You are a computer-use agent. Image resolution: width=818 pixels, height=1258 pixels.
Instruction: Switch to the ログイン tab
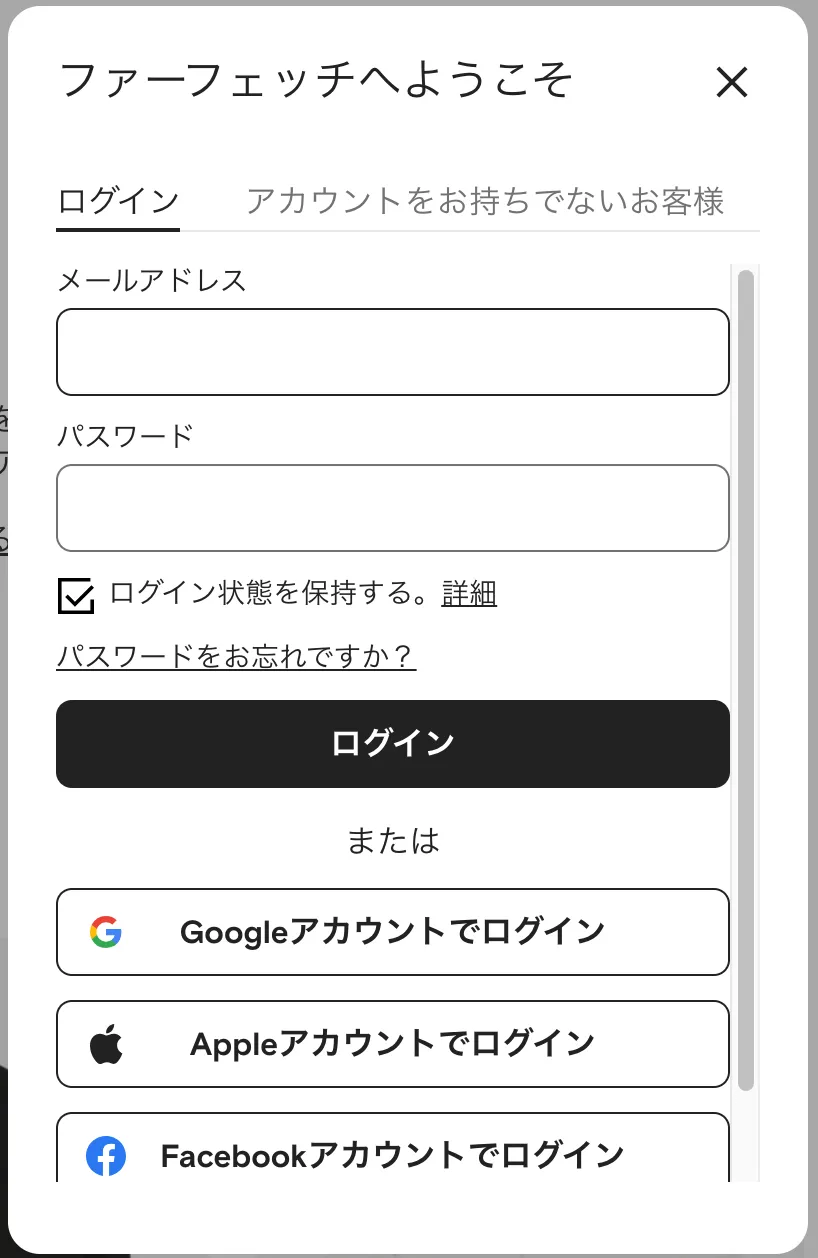(118, 201)
